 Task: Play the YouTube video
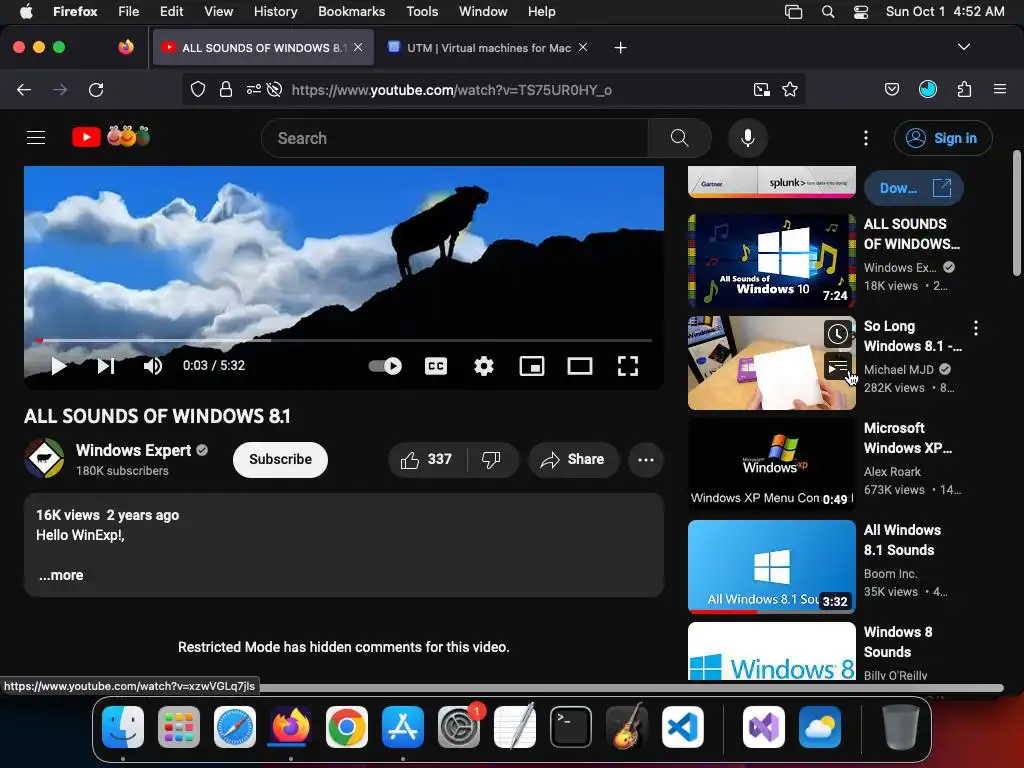(59, 366)
